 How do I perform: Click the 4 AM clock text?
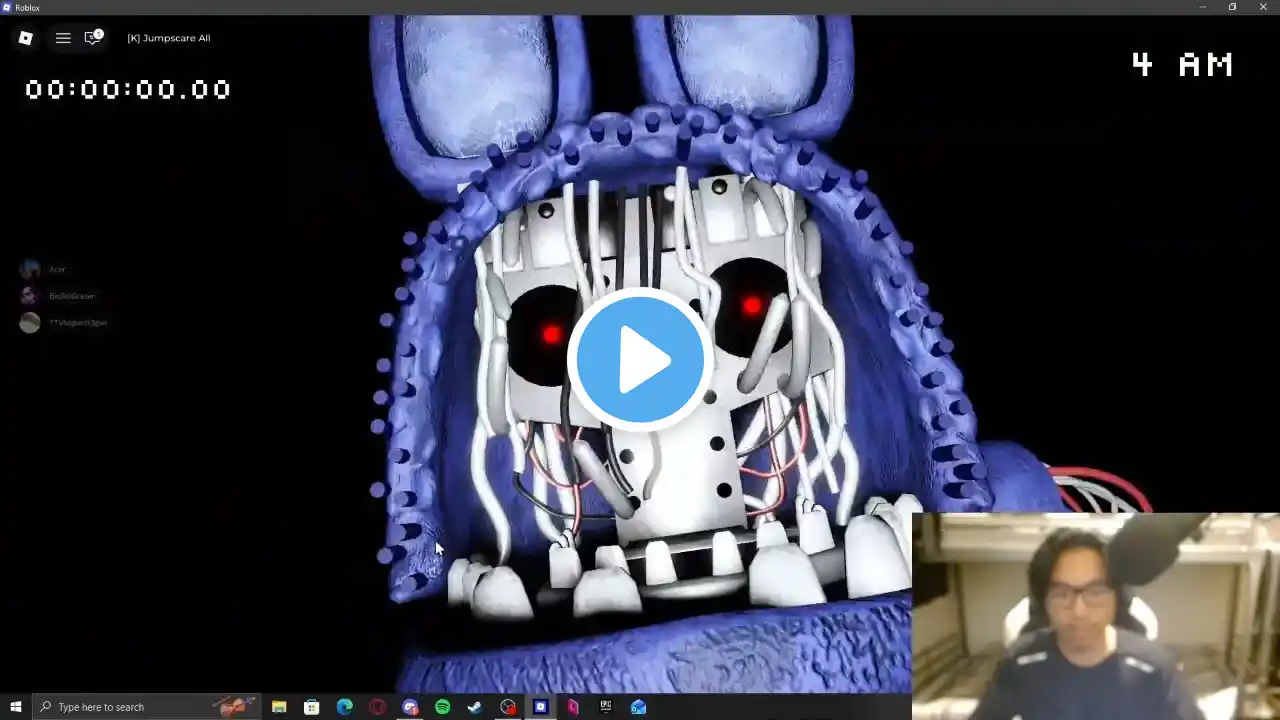coord(1182,65)
